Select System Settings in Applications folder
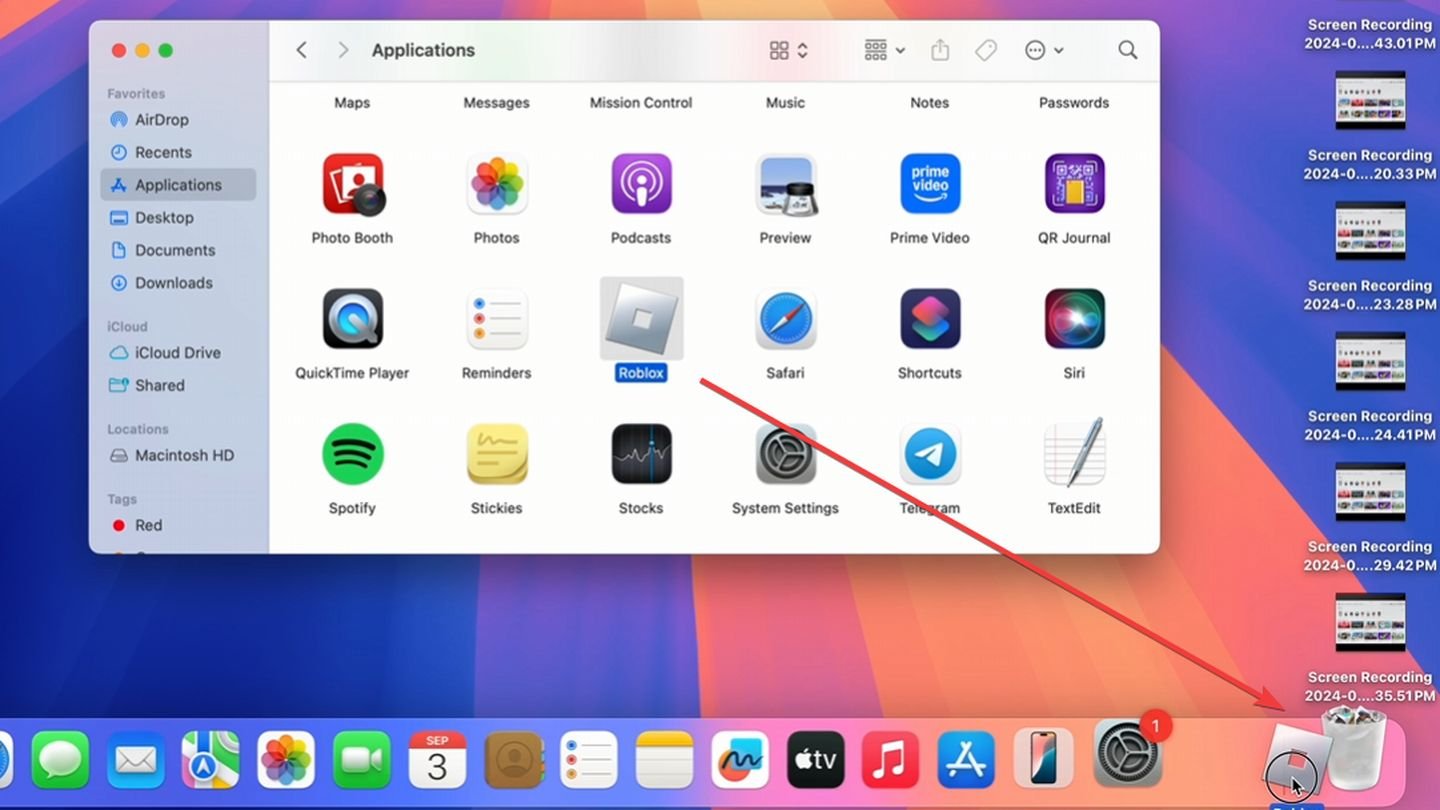This screenshot has width=1440, height=810. (785, 454)
